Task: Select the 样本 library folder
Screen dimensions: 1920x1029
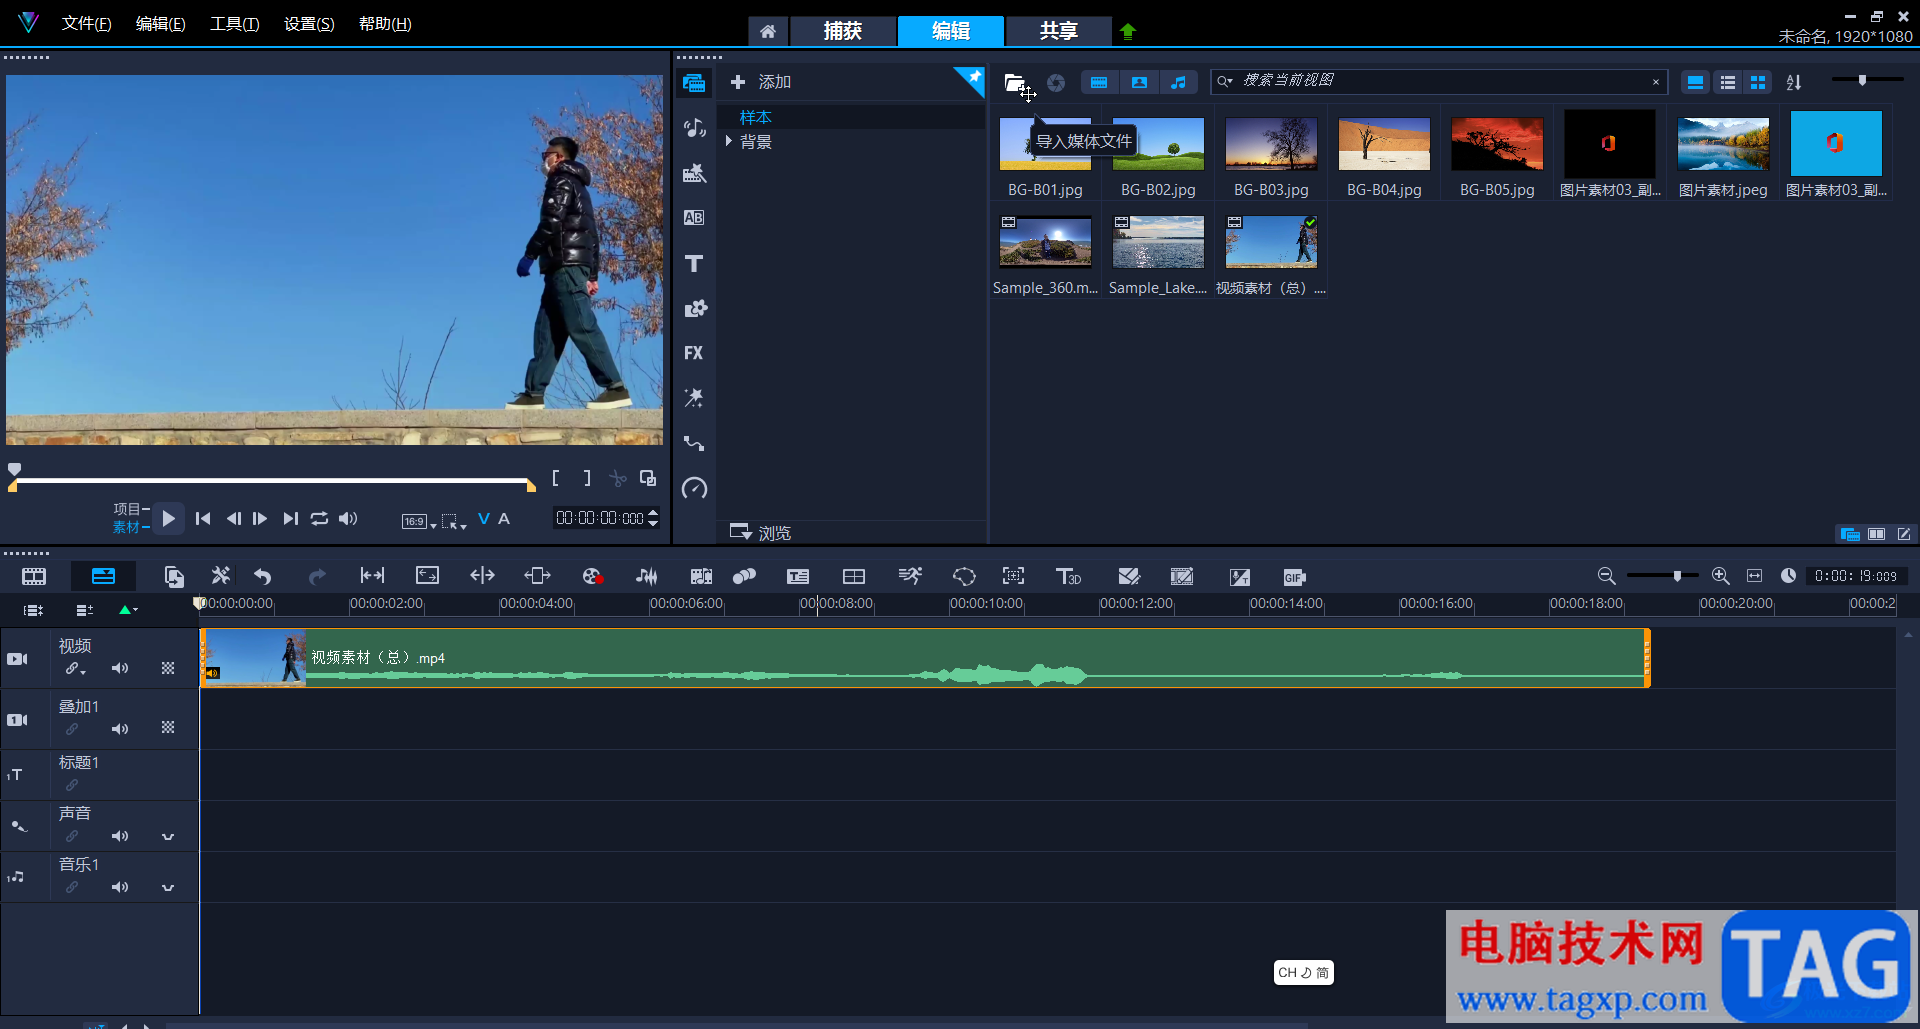Action: pyautogui.click(x=756, y=117)
